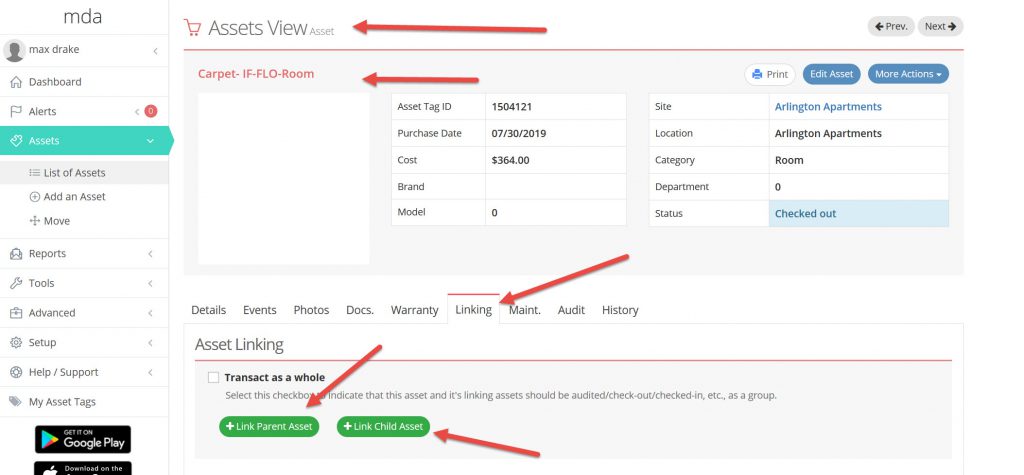Click the Alerts flag icon
The height and width of the screenshot is (475, 1024).
click(x=16, y=112)
